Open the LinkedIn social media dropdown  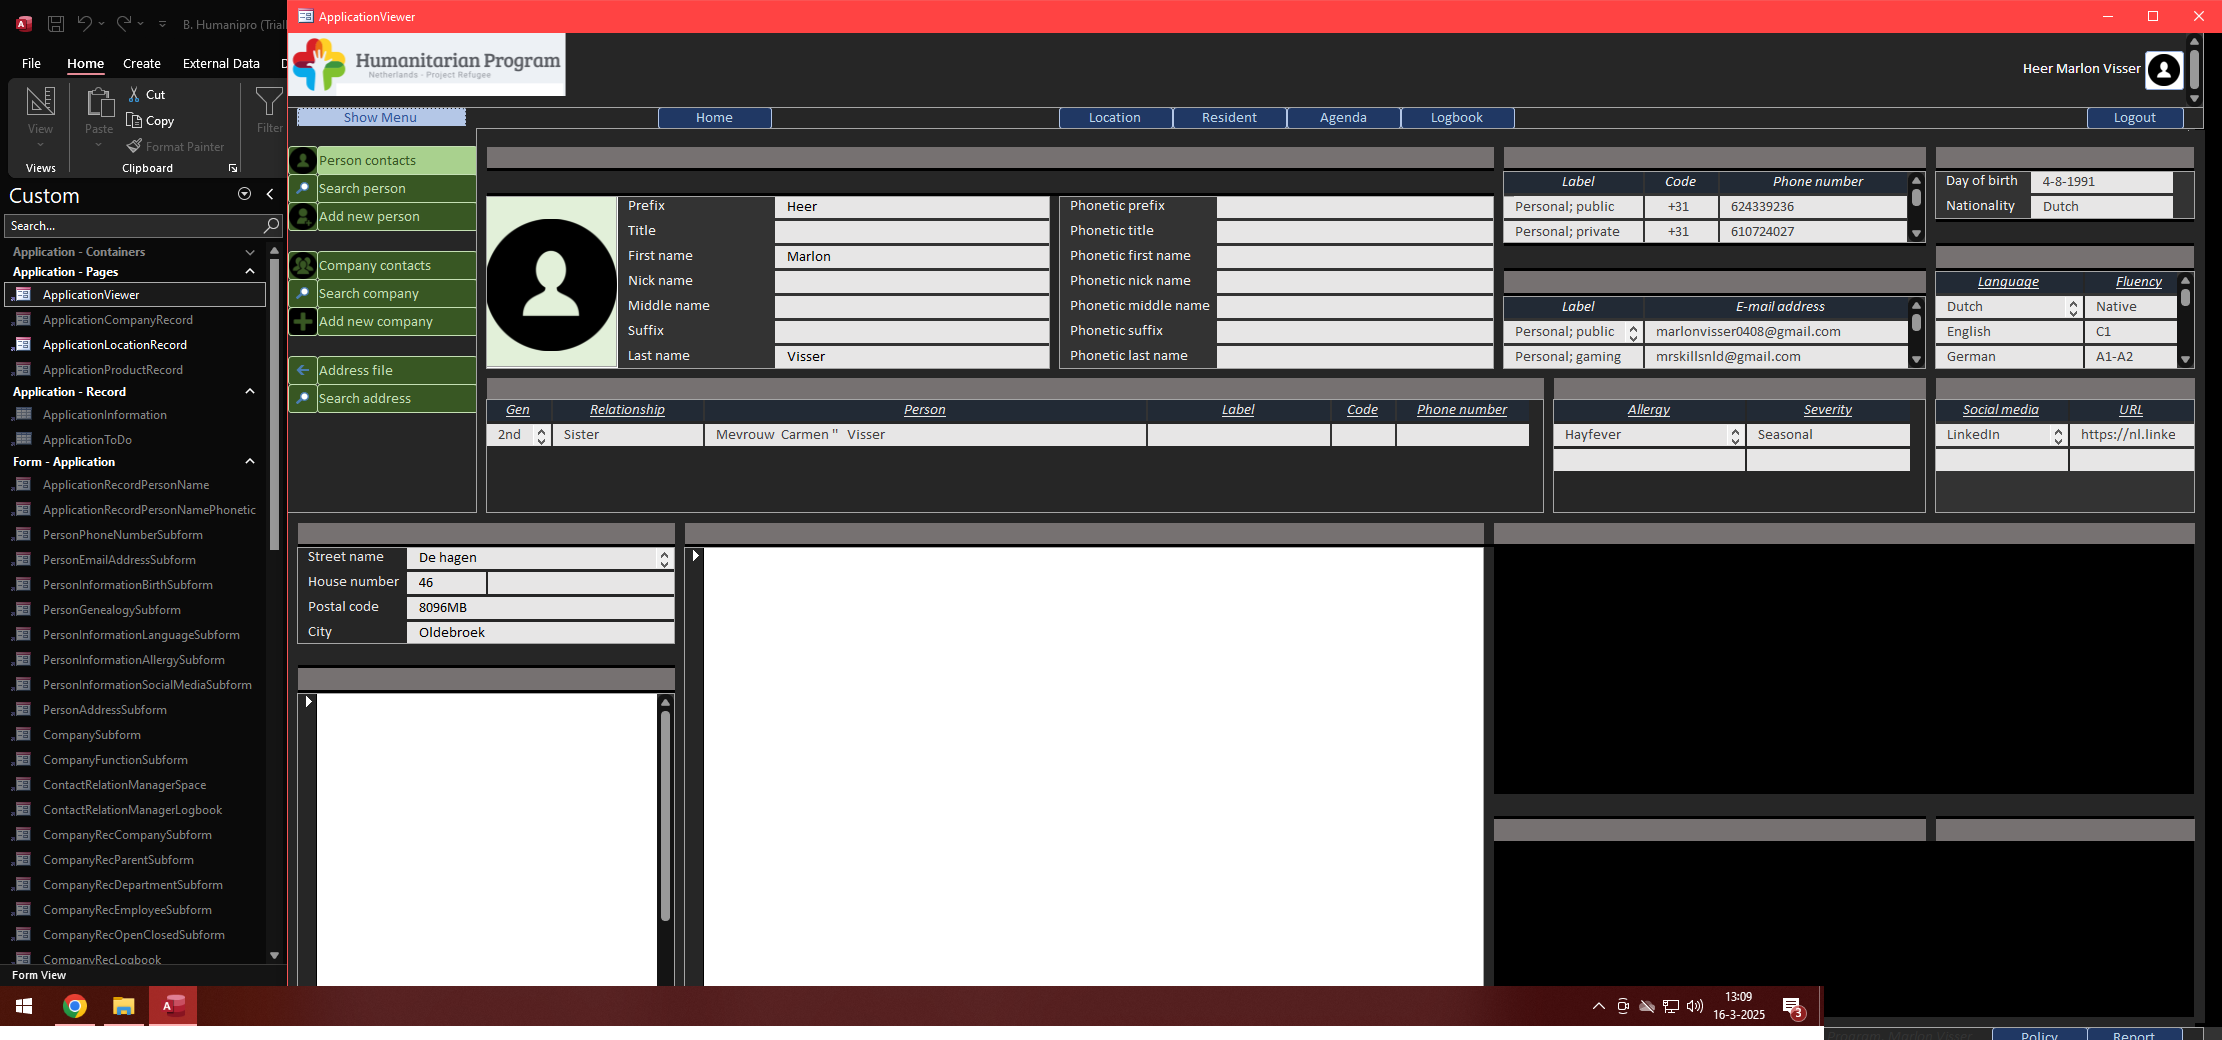pos(2058,435)
